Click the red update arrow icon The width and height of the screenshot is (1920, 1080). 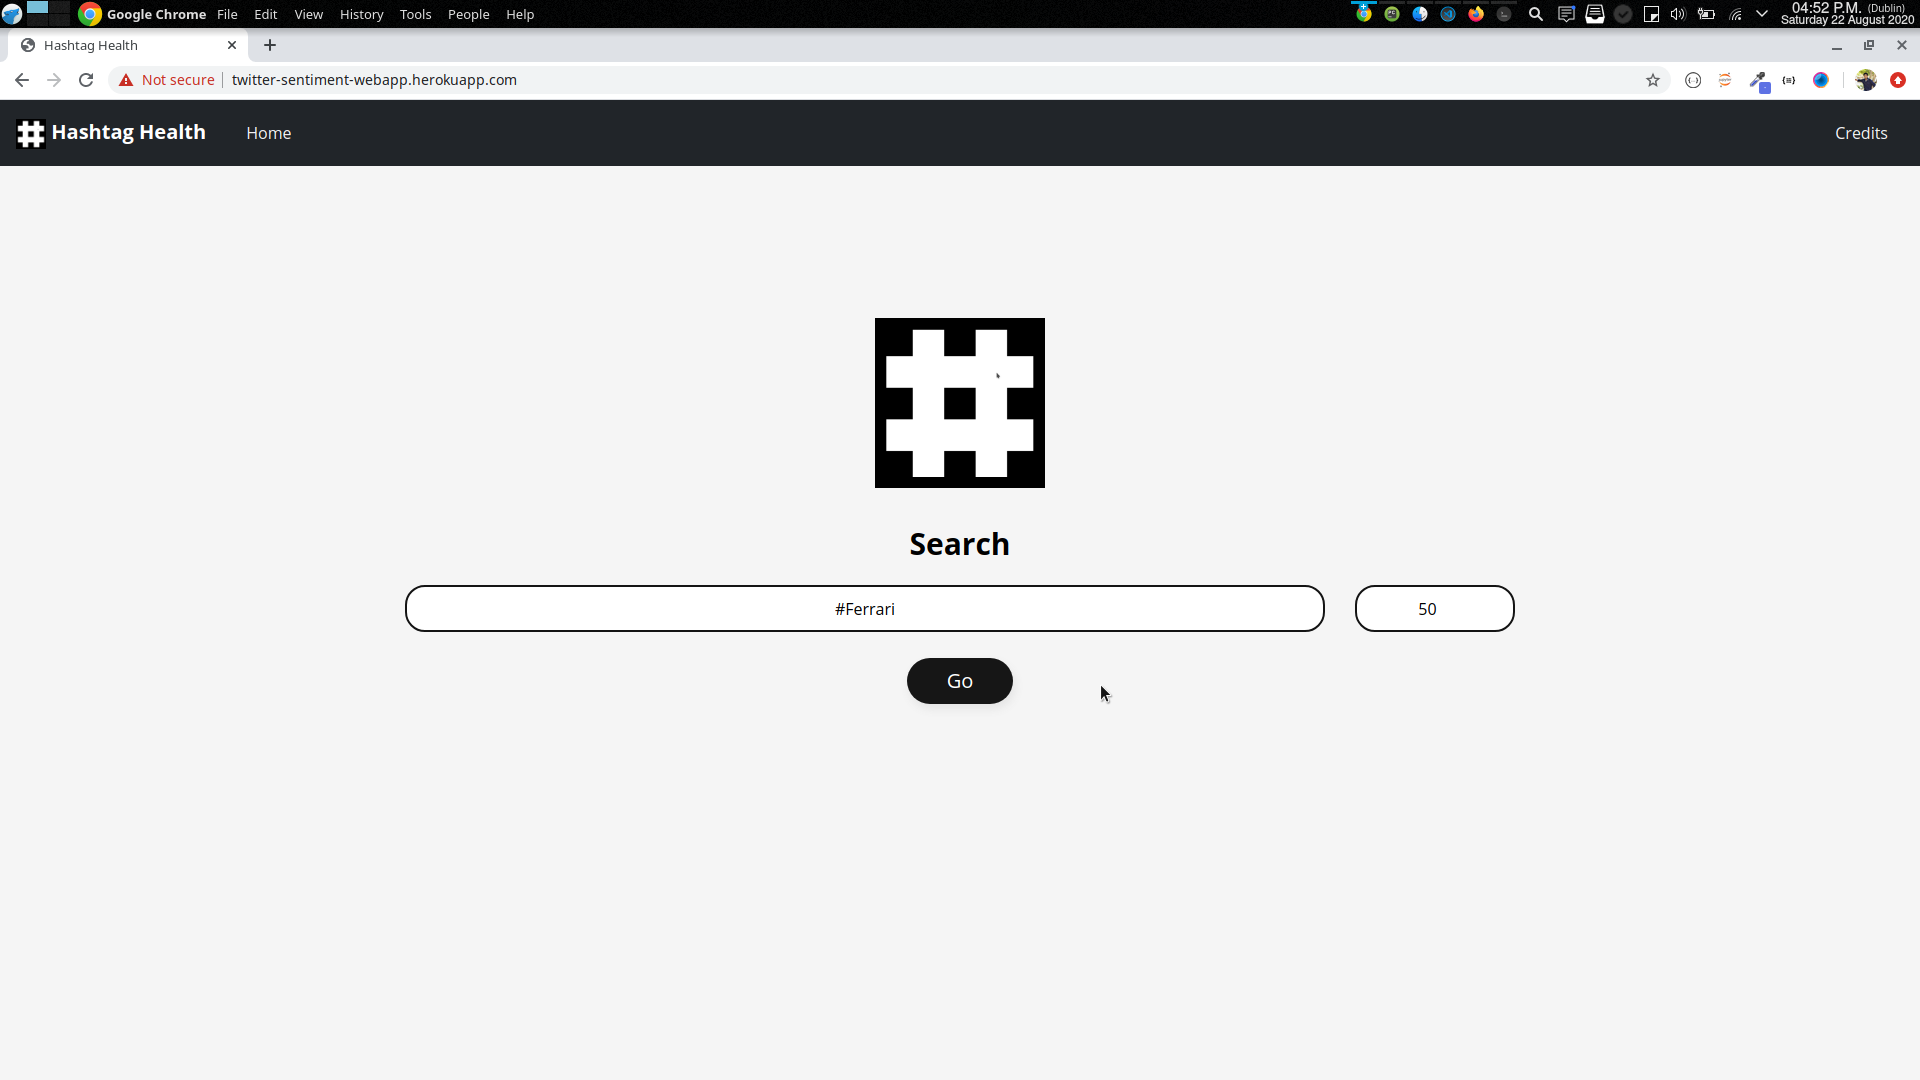tap(1898, 80)
